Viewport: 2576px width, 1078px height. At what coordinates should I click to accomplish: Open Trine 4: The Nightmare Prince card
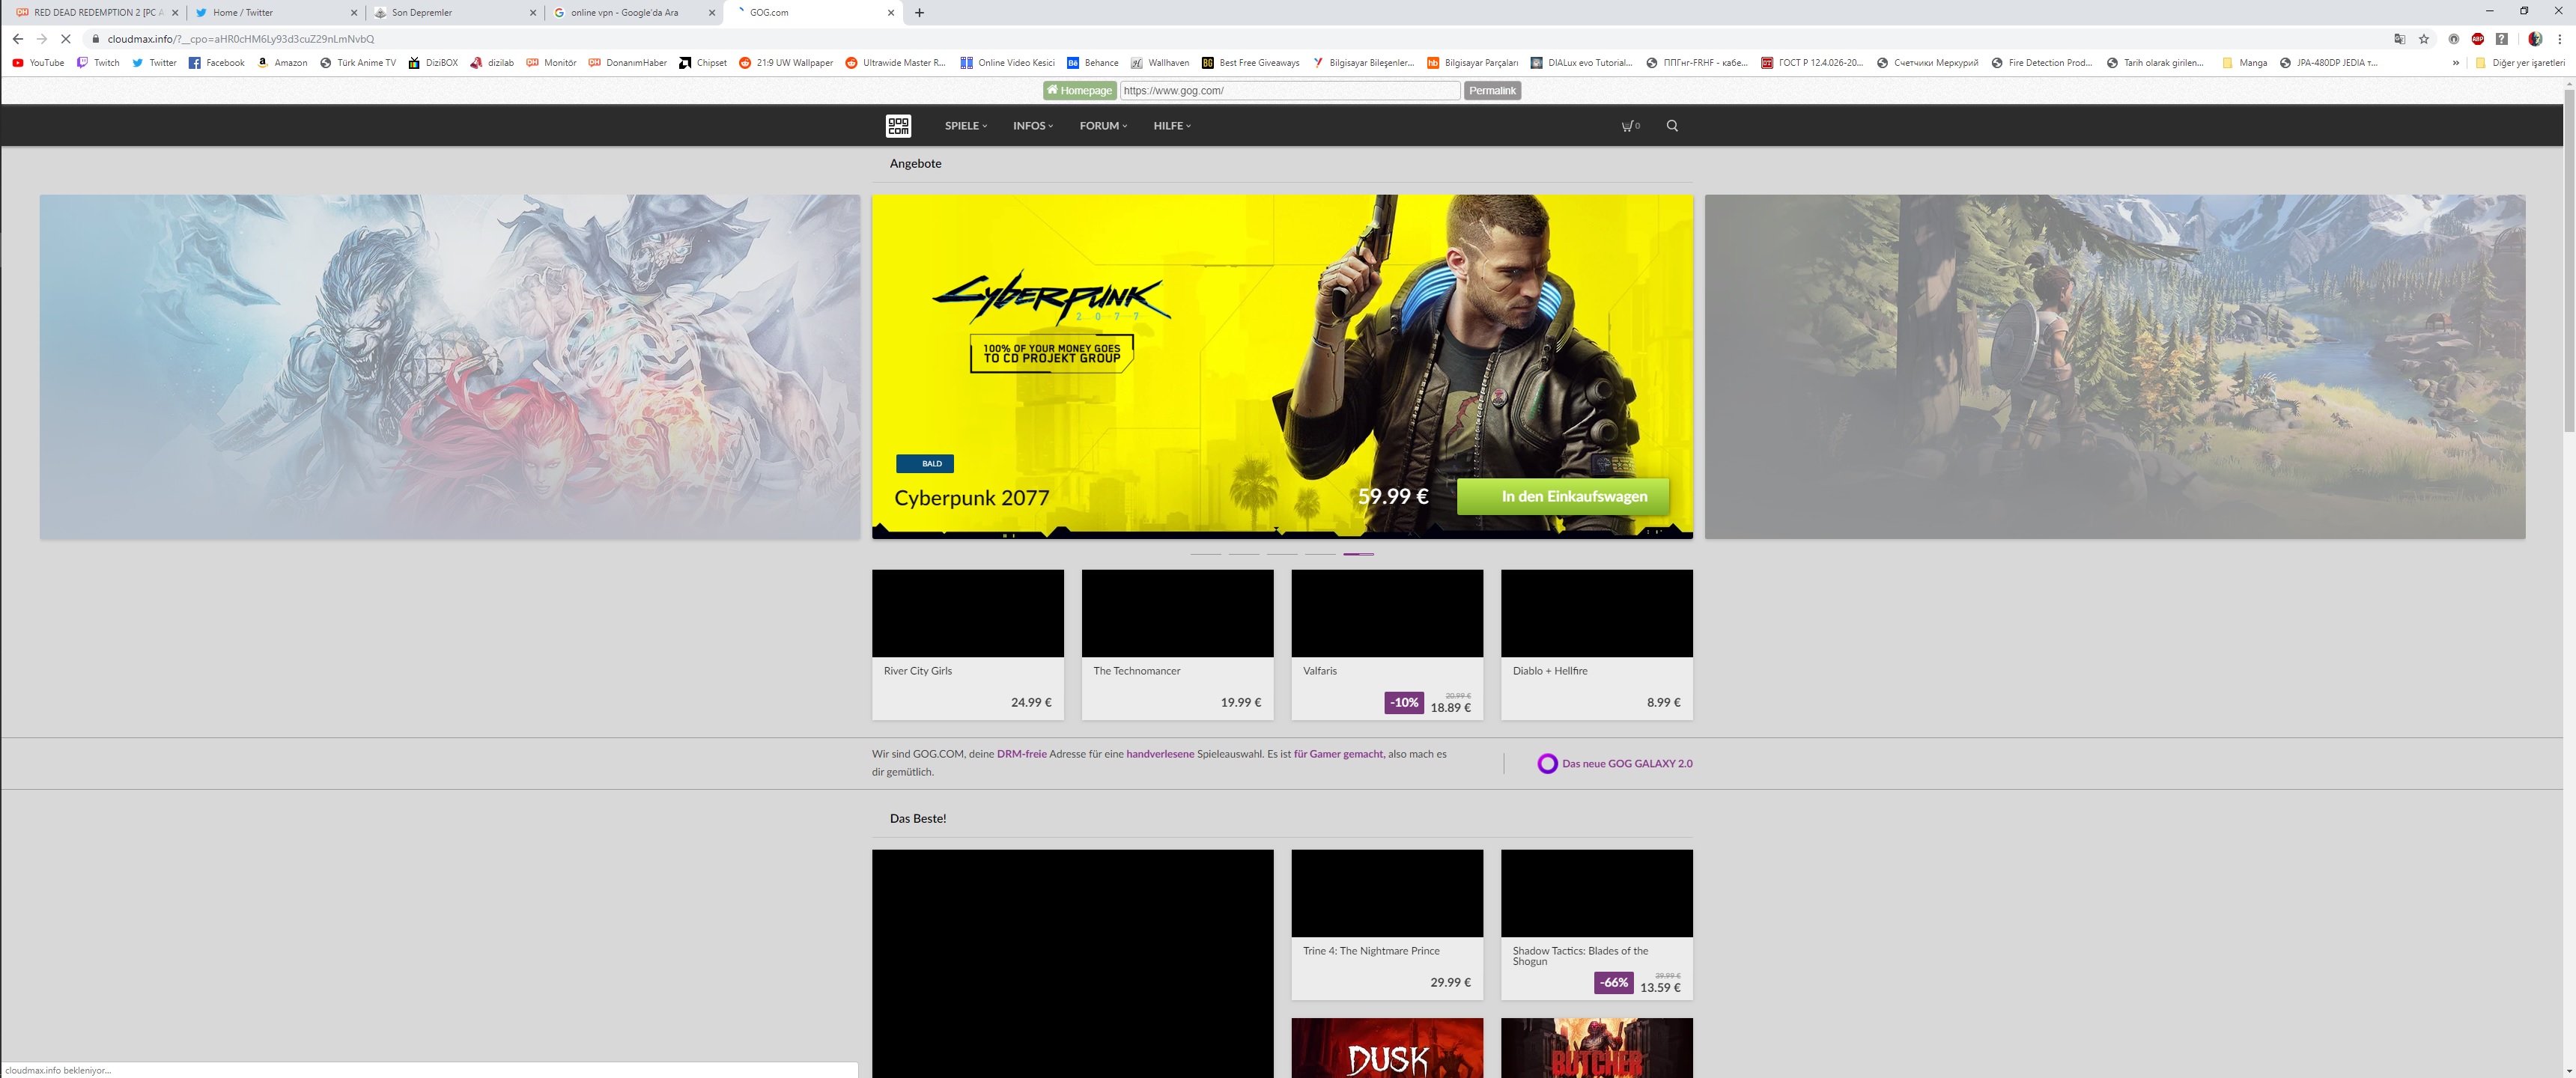pos(1387,925)
